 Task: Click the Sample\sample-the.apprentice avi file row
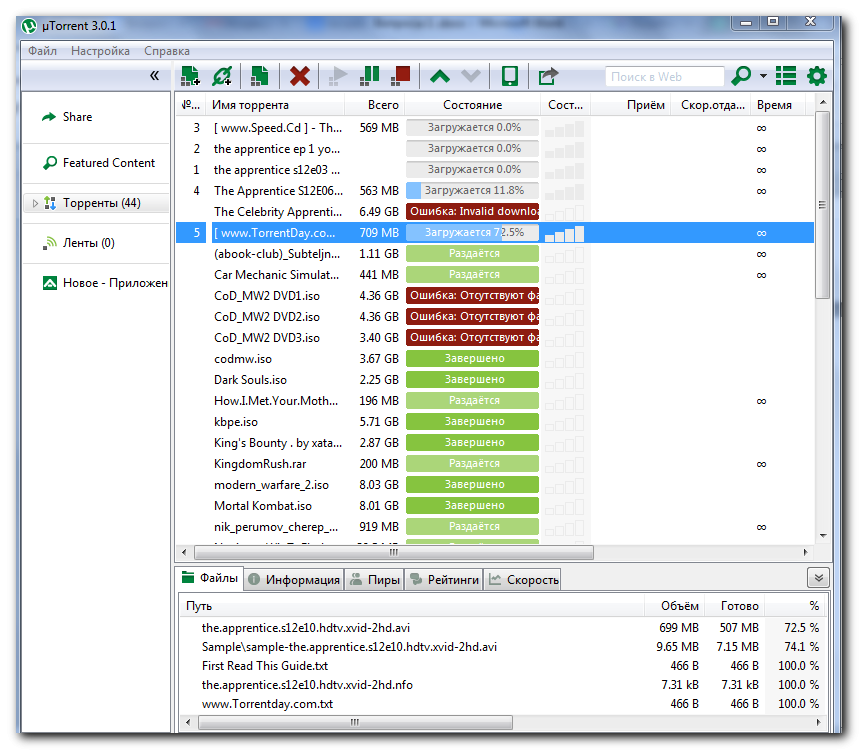tap(503, 647)
